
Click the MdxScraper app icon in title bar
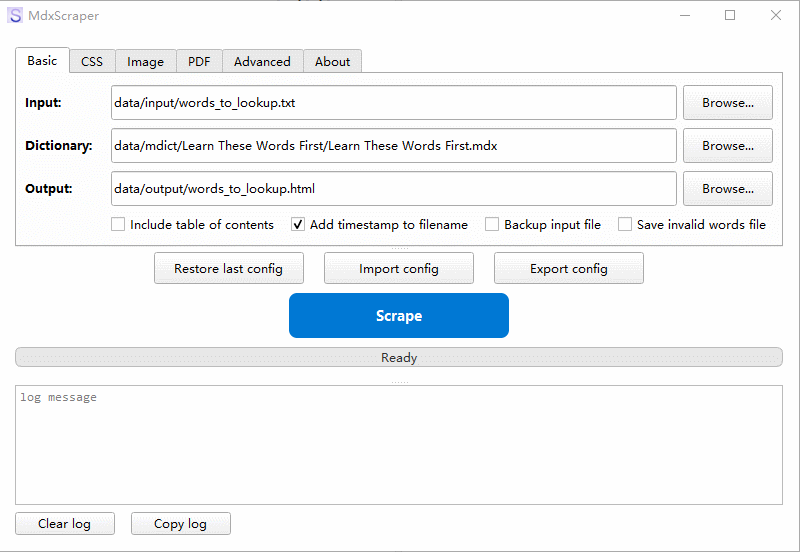pyautogui.click(x=15, y=16)
